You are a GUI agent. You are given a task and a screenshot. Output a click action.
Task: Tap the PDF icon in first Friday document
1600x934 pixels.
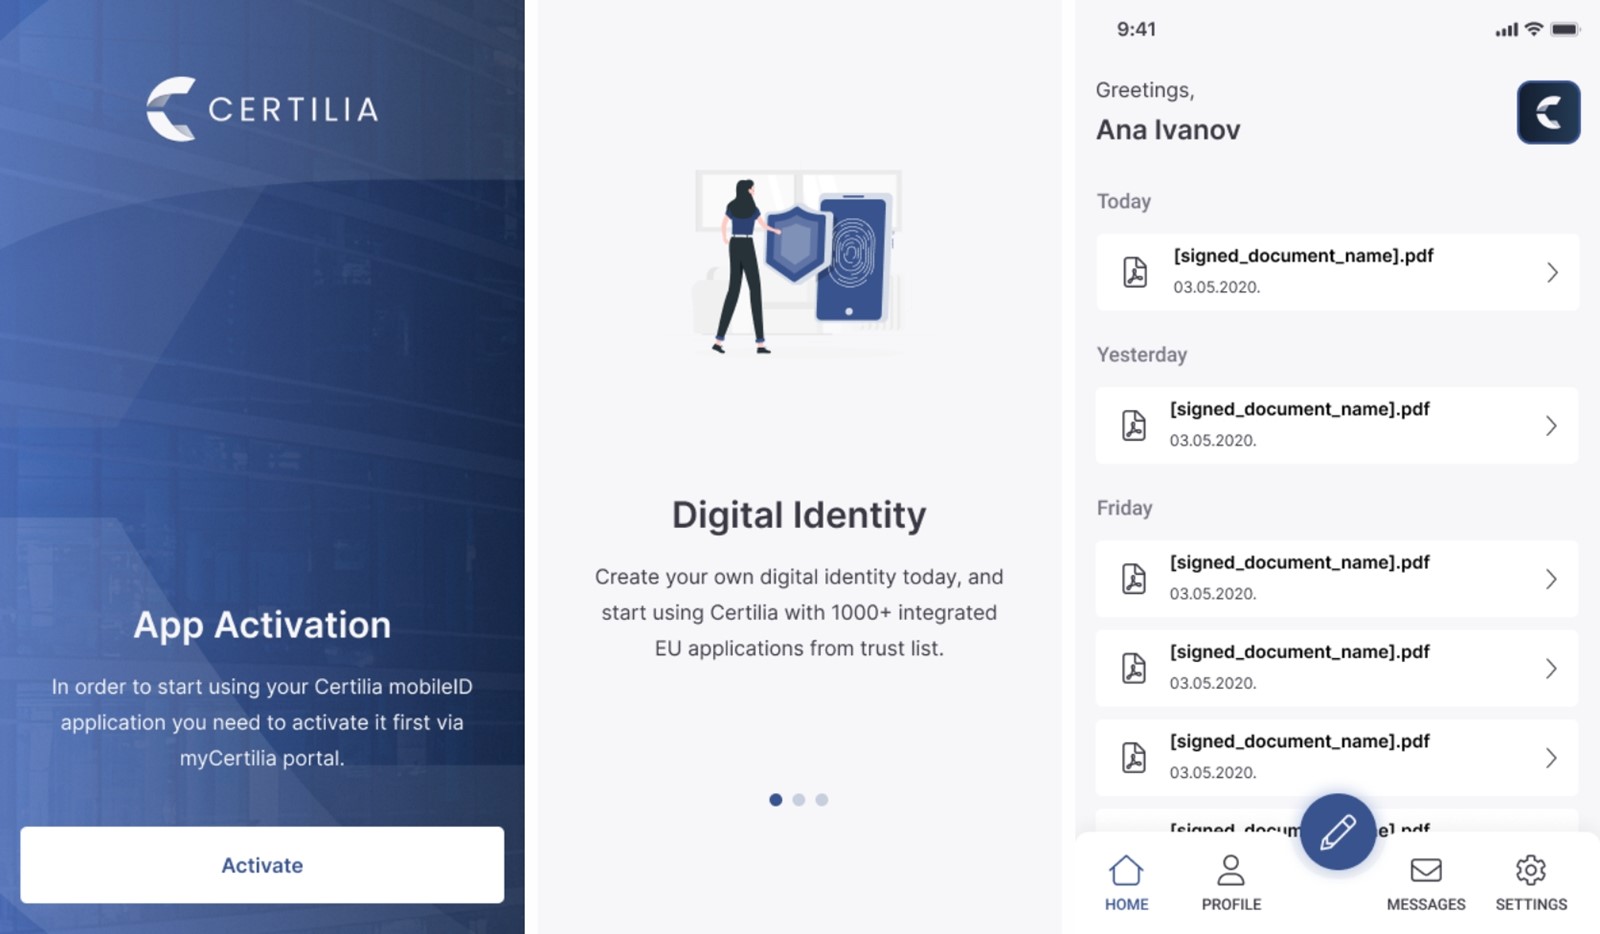coord(1134,579)
